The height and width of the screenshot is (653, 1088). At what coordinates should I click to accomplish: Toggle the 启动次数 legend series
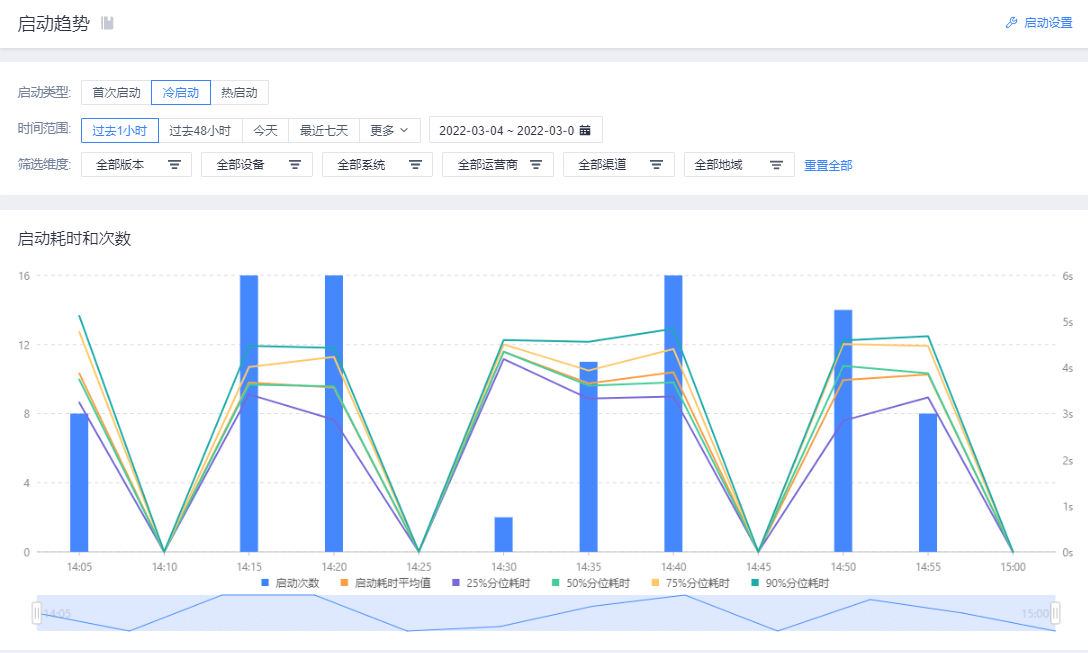pyautogui.click(x=290, y=583)
